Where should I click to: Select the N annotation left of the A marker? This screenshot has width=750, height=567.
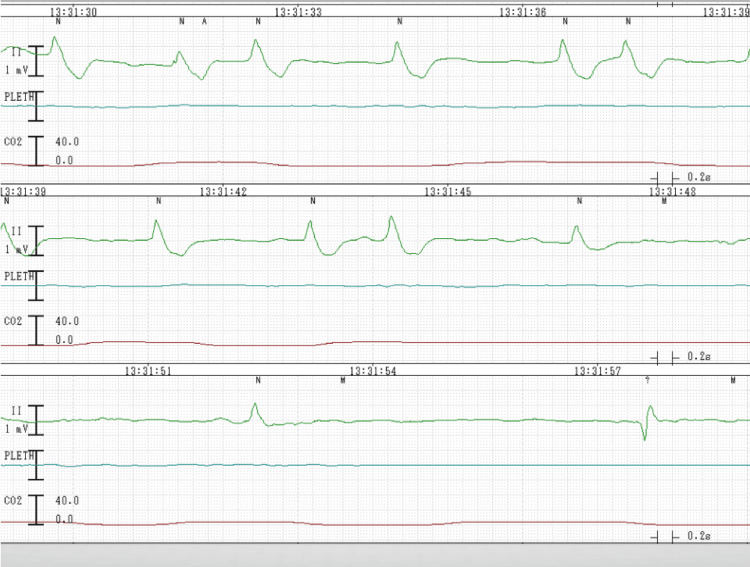click(x=182, y=22)
